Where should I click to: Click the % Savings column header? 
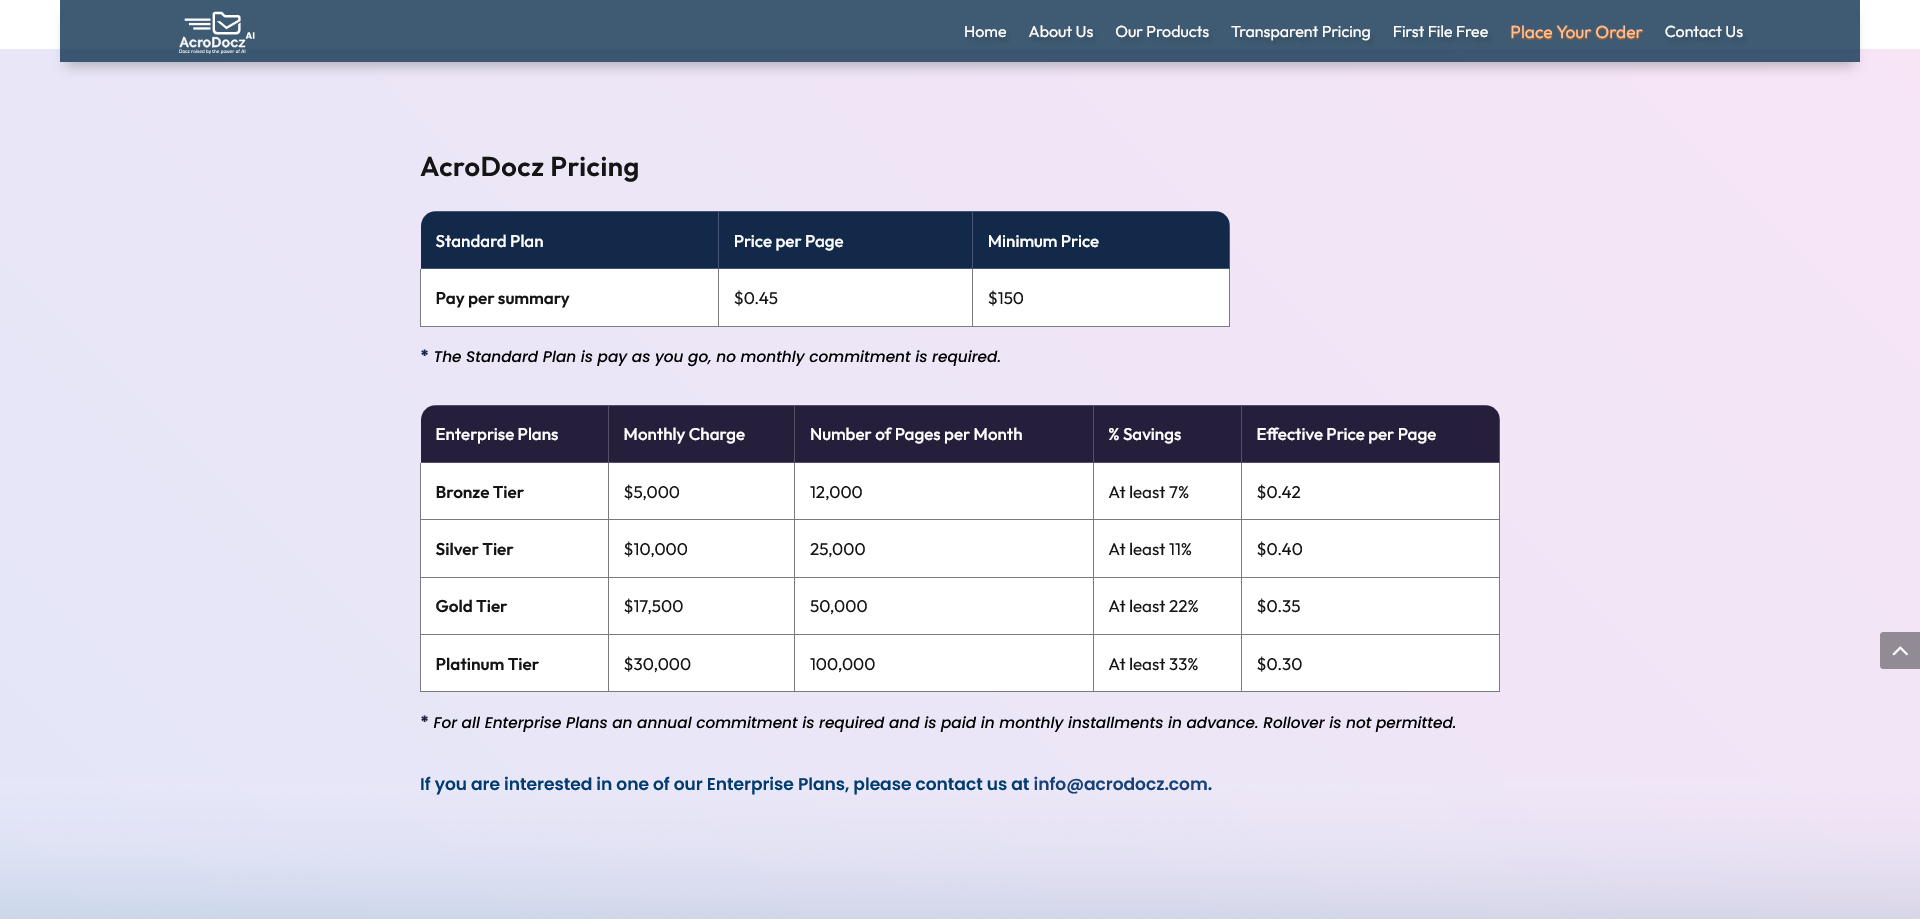coord(1167,434)
